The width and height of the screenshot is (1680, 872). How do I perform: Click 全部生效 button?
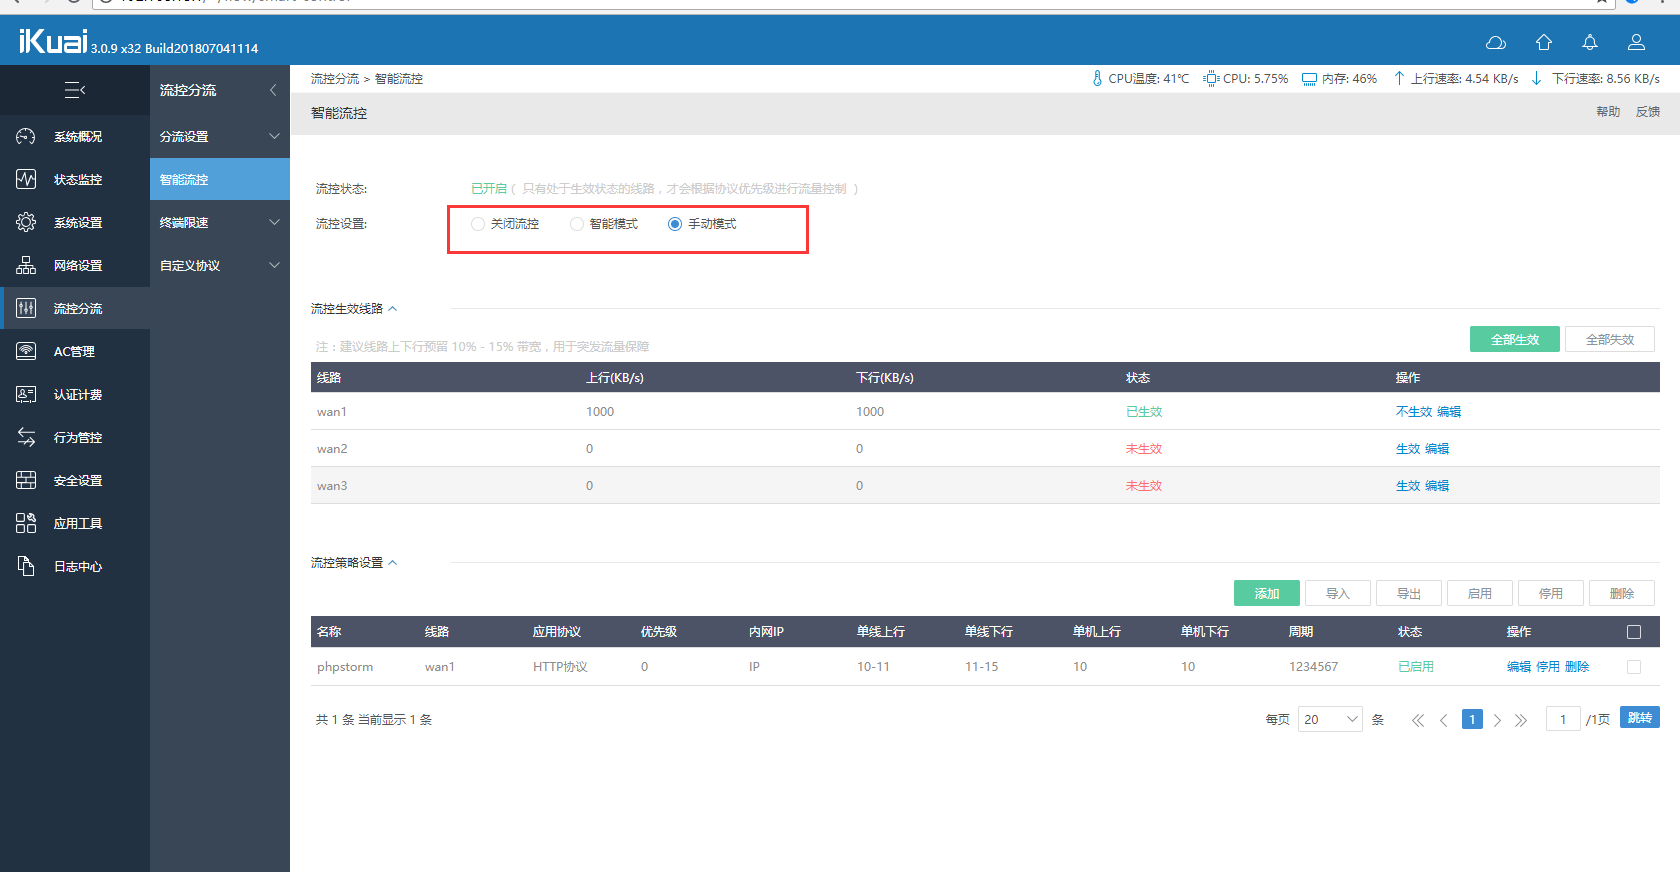1515,339
